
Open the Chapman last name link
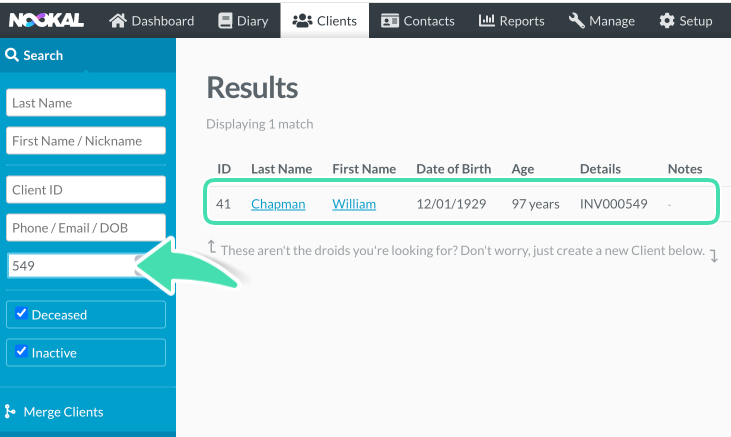click(278, 204)
